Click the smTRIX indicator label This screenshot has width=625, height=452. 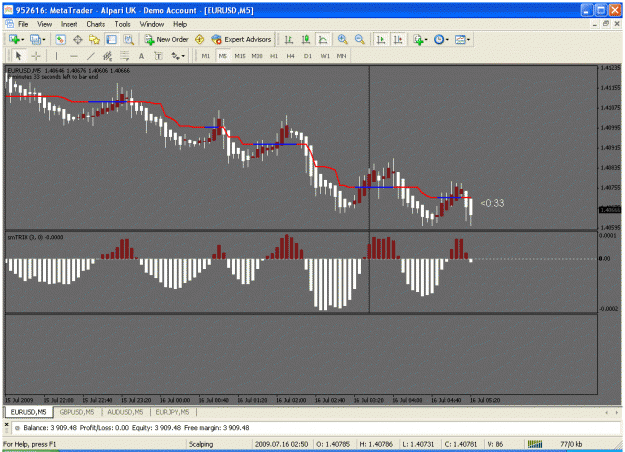(x=35, y=237)
